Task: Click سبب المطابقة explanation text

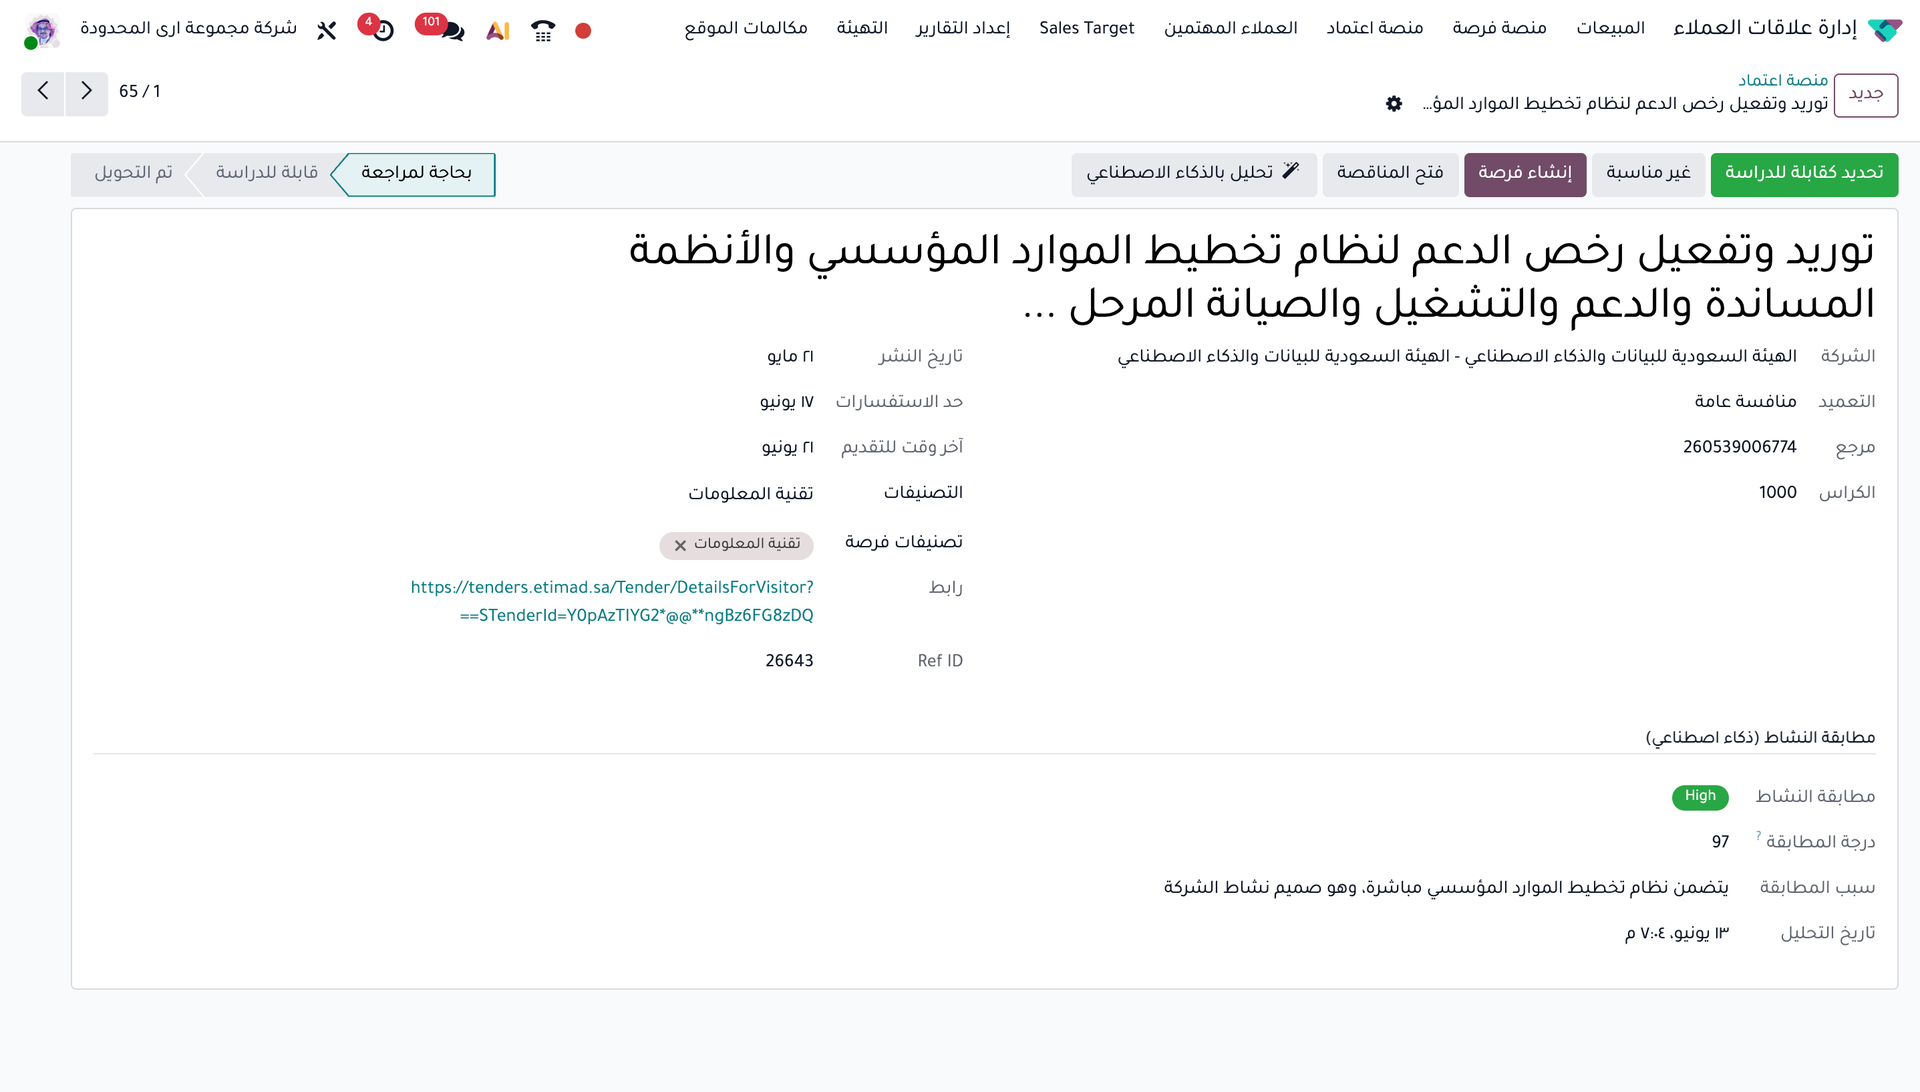Action: (1446, 888)
